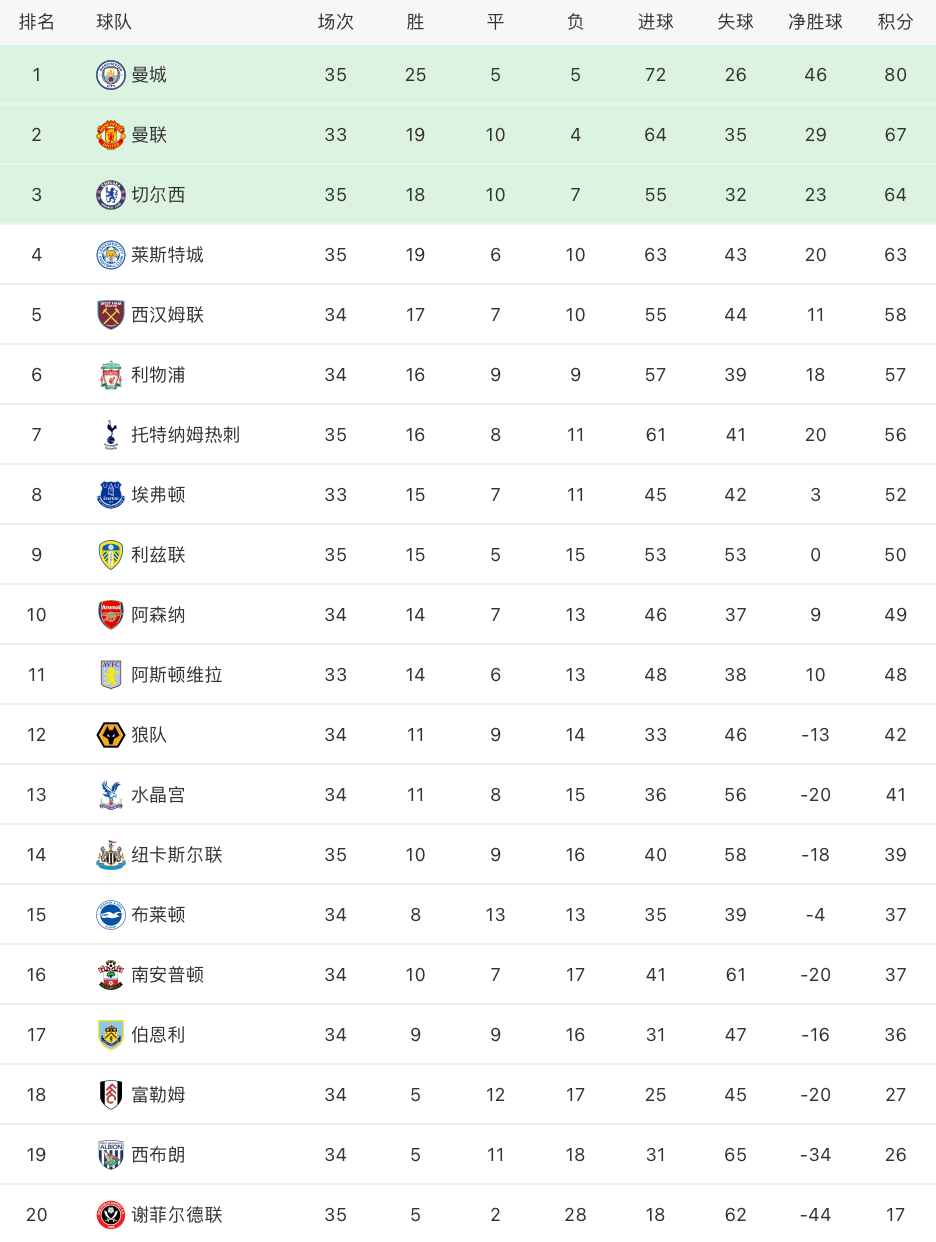
Task: Select the 排名 column header
Action: pyautogui.click(x=37, y=22)
